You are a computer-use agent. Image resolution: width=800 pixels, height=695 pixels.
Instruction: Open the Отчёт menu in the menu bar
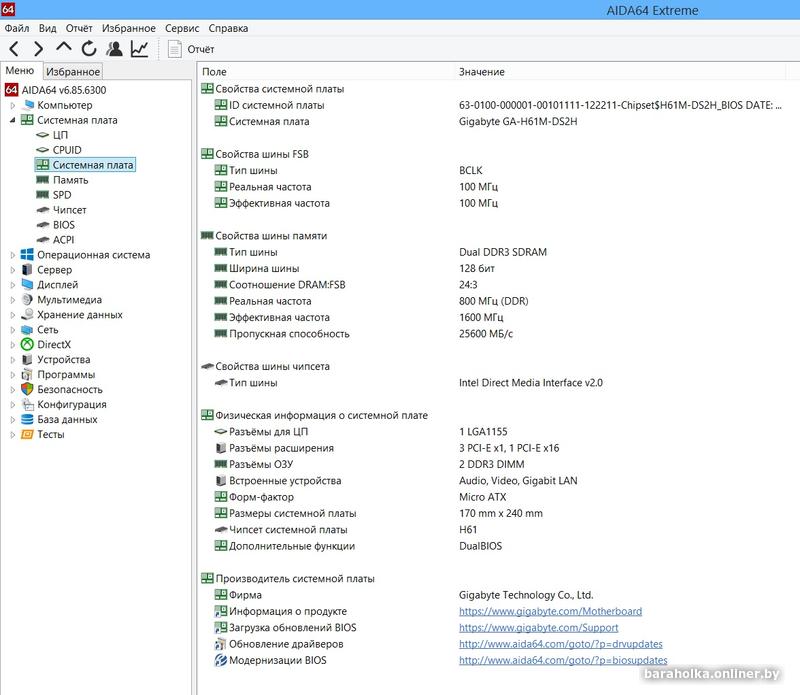pyautogui.click(x=79, y=28)
